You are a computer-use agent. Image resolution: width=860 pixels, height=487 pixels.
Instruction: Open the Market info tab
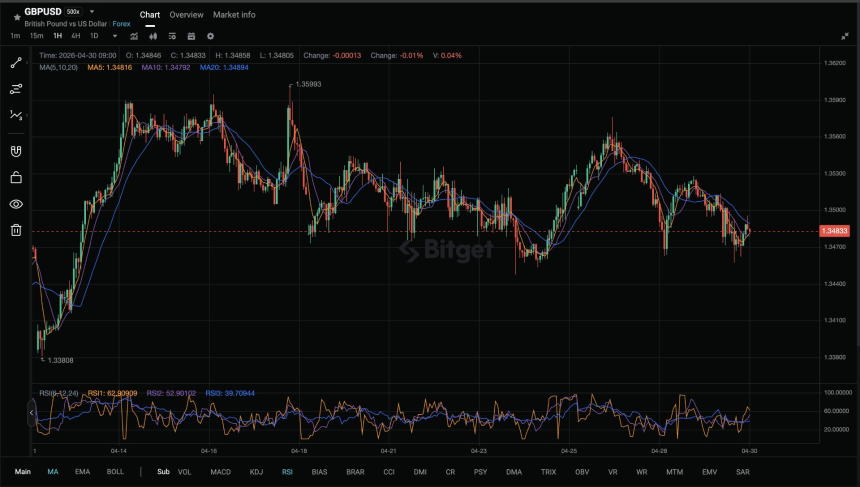pyautogui.click(x=234, y=15)
